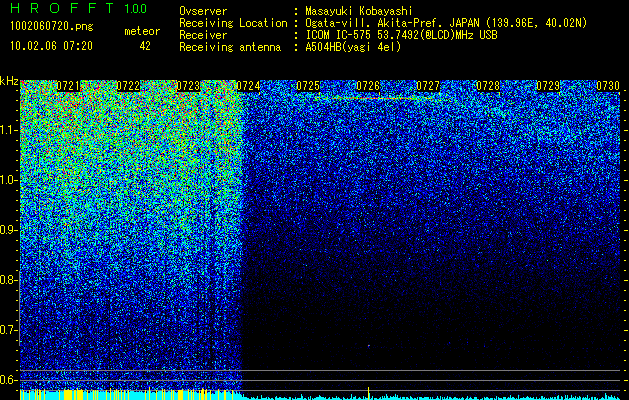This screenshot has width=629, height=400.
Task: Click the yellow signal spike below 0726
Action: [369, 393]
